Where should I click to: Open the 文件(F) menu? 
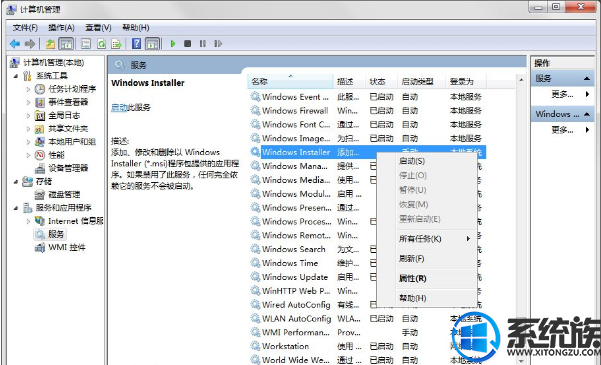click(25, 28)
